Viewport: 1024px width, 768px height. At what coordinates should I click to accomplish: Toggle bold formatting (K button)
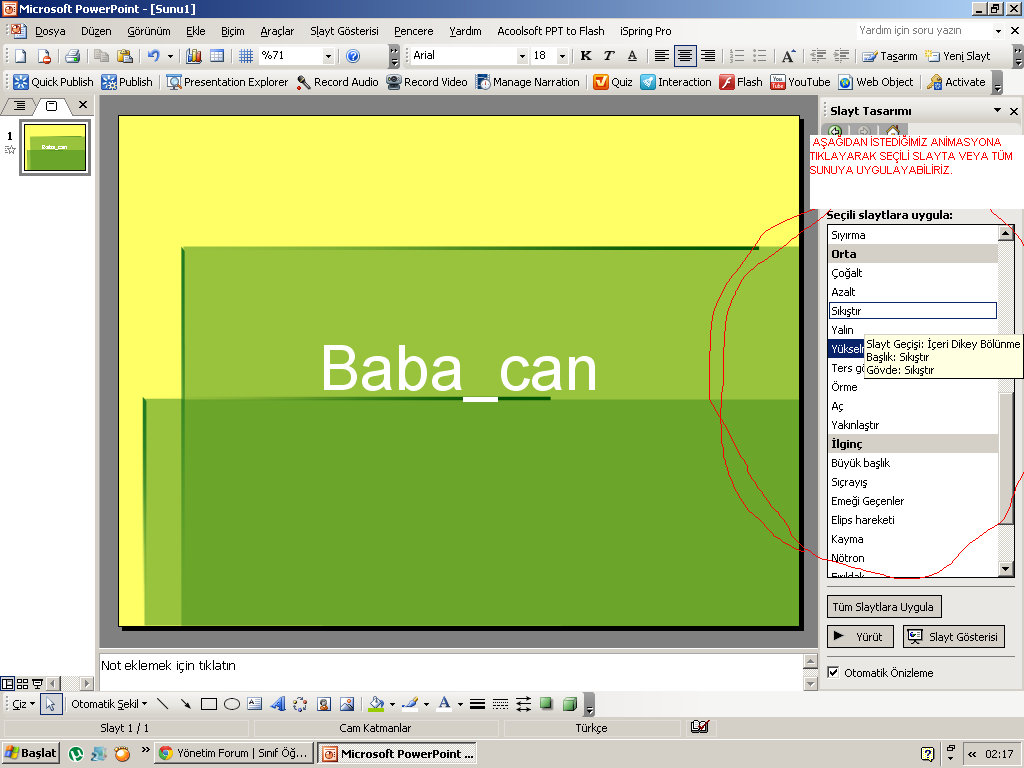tap(586, 56)
